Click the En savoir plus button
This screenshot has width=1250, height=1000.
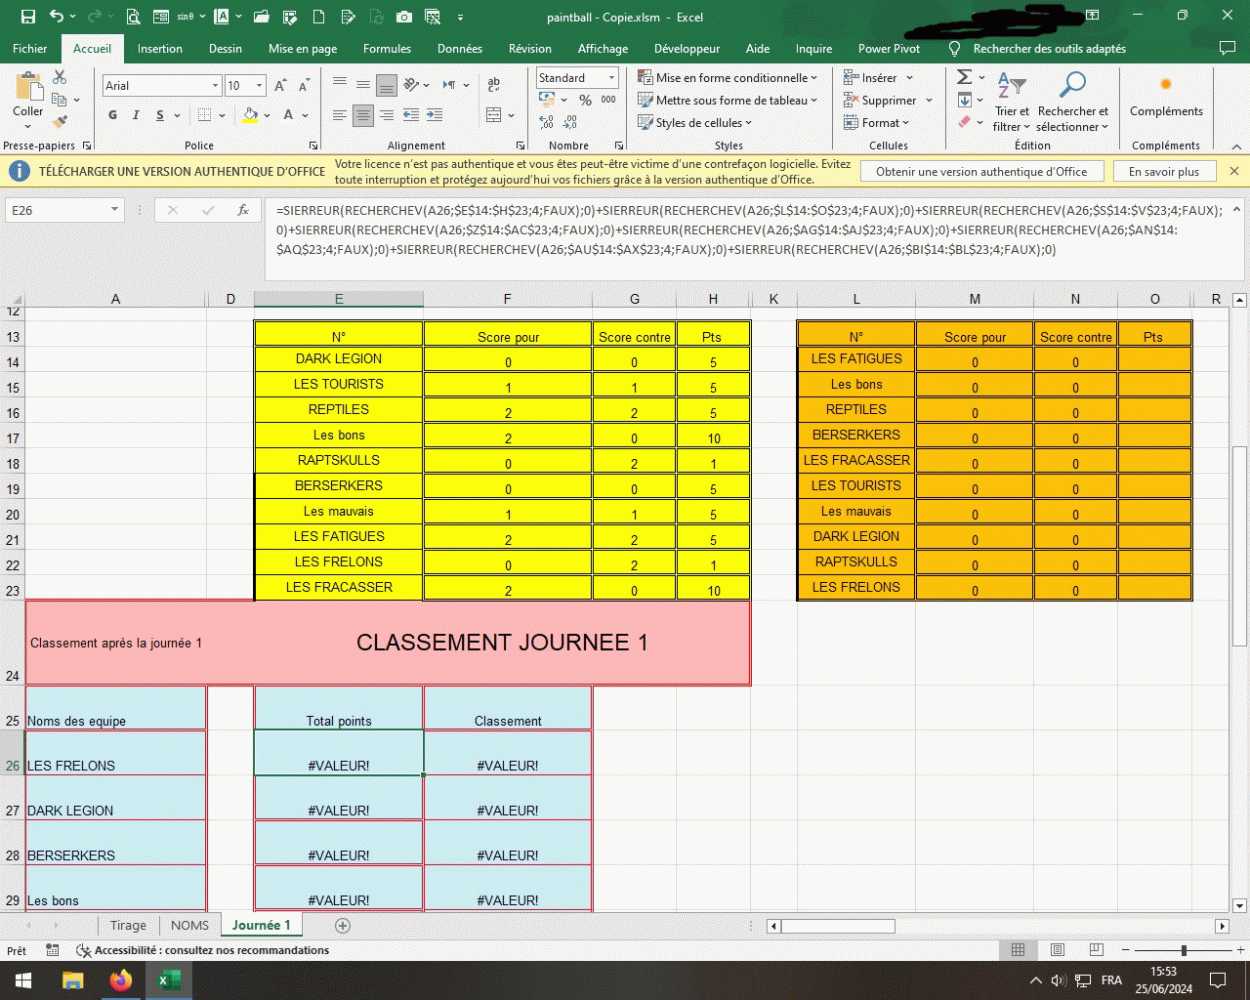1163,172
